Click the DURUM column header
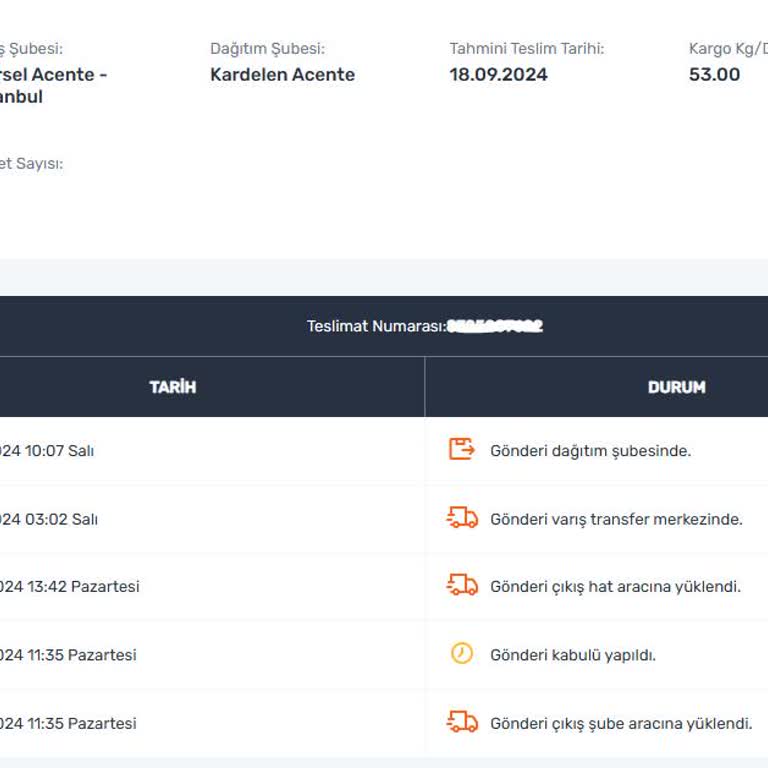768x768 pixels. pyautogui.click(x=676, y=387)
